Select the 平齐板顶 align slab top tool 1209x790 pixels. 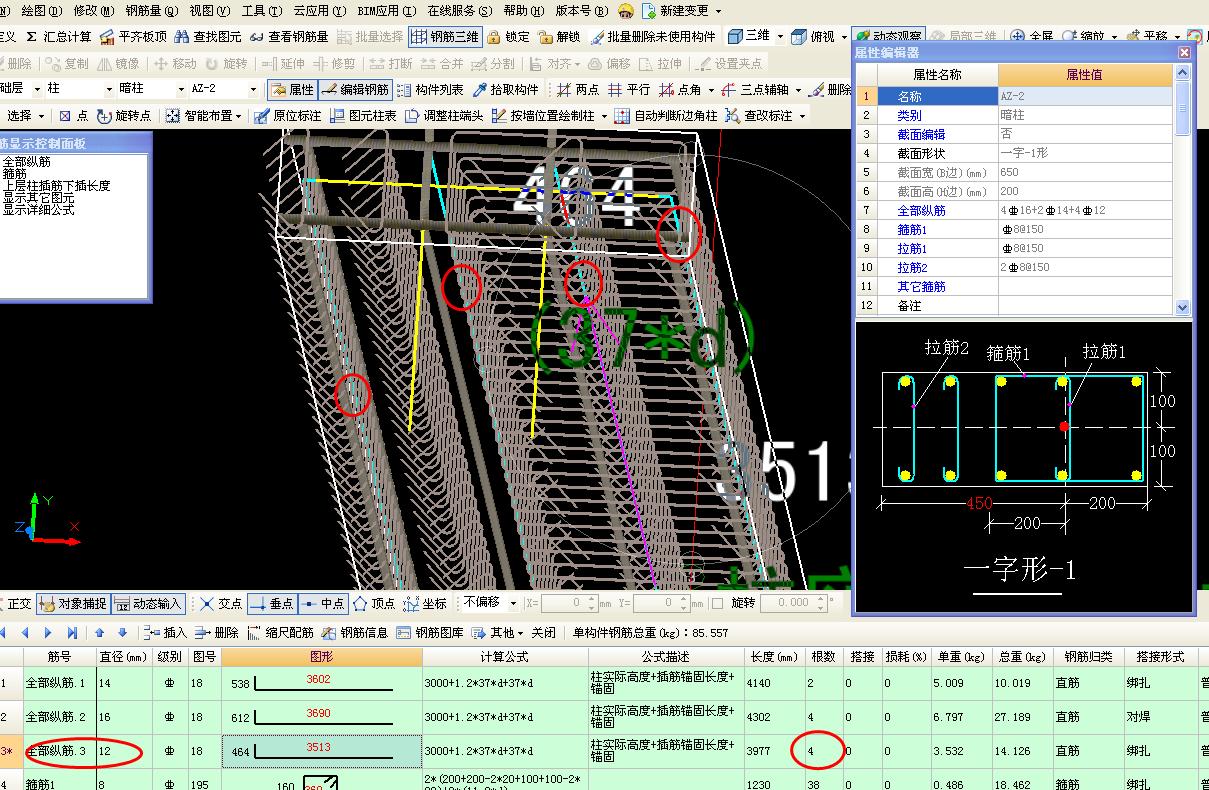pyautogui.click(x=132, y=36)
